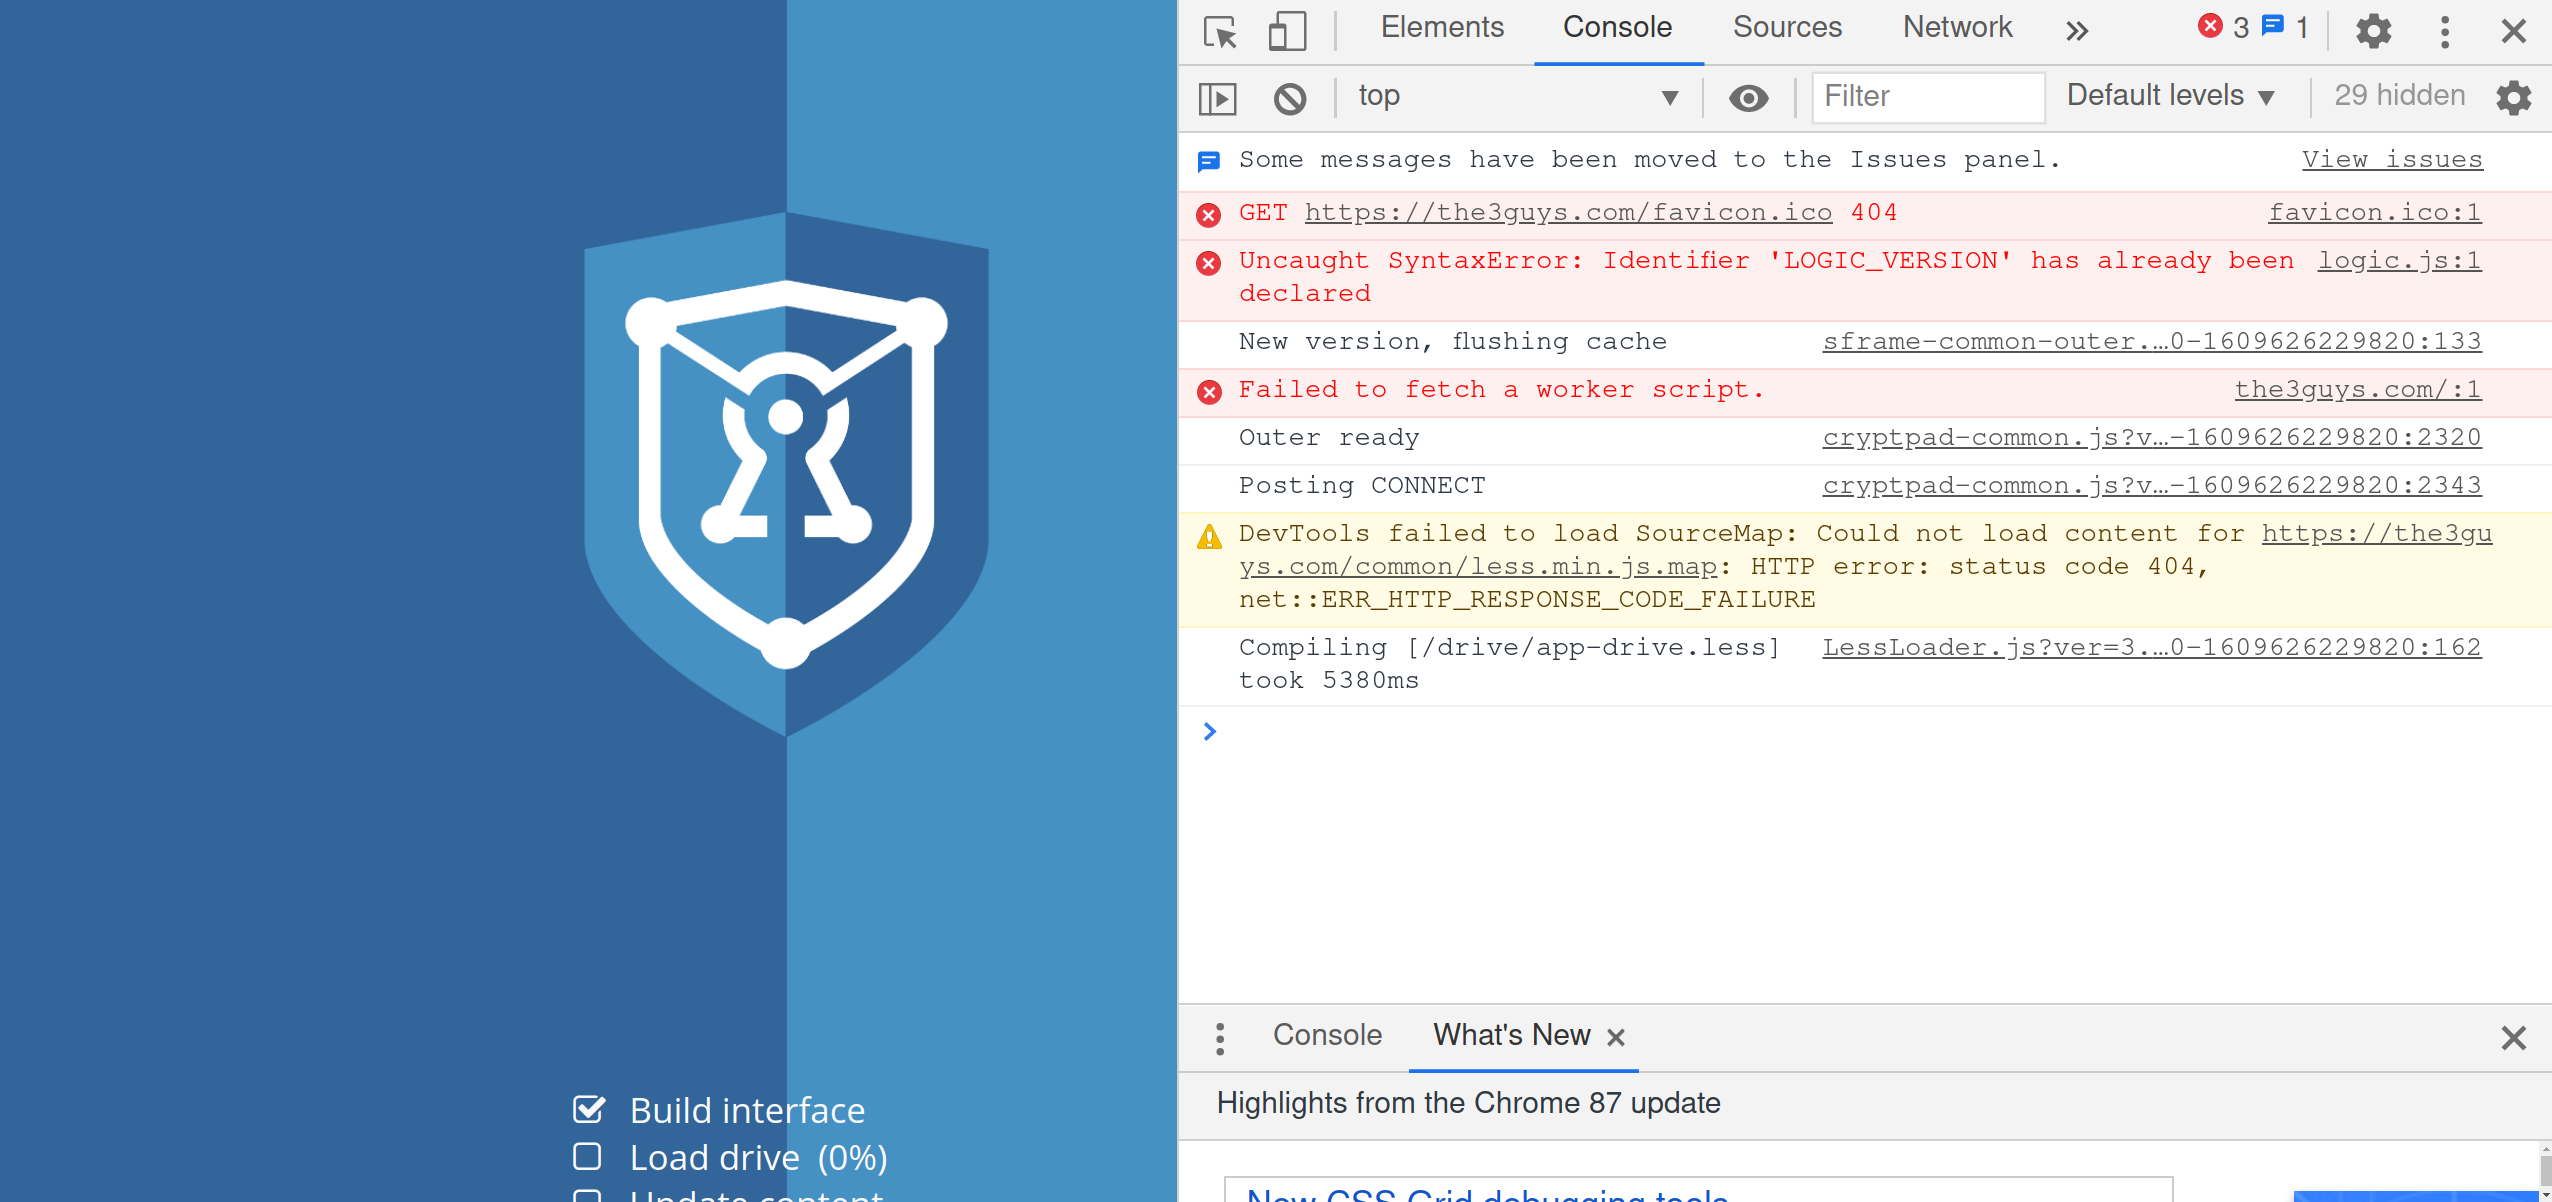The width and height of the screenshot is (2552, 1202).
Task: Switch to the Network tab
Action: (x=1956, y=27)
